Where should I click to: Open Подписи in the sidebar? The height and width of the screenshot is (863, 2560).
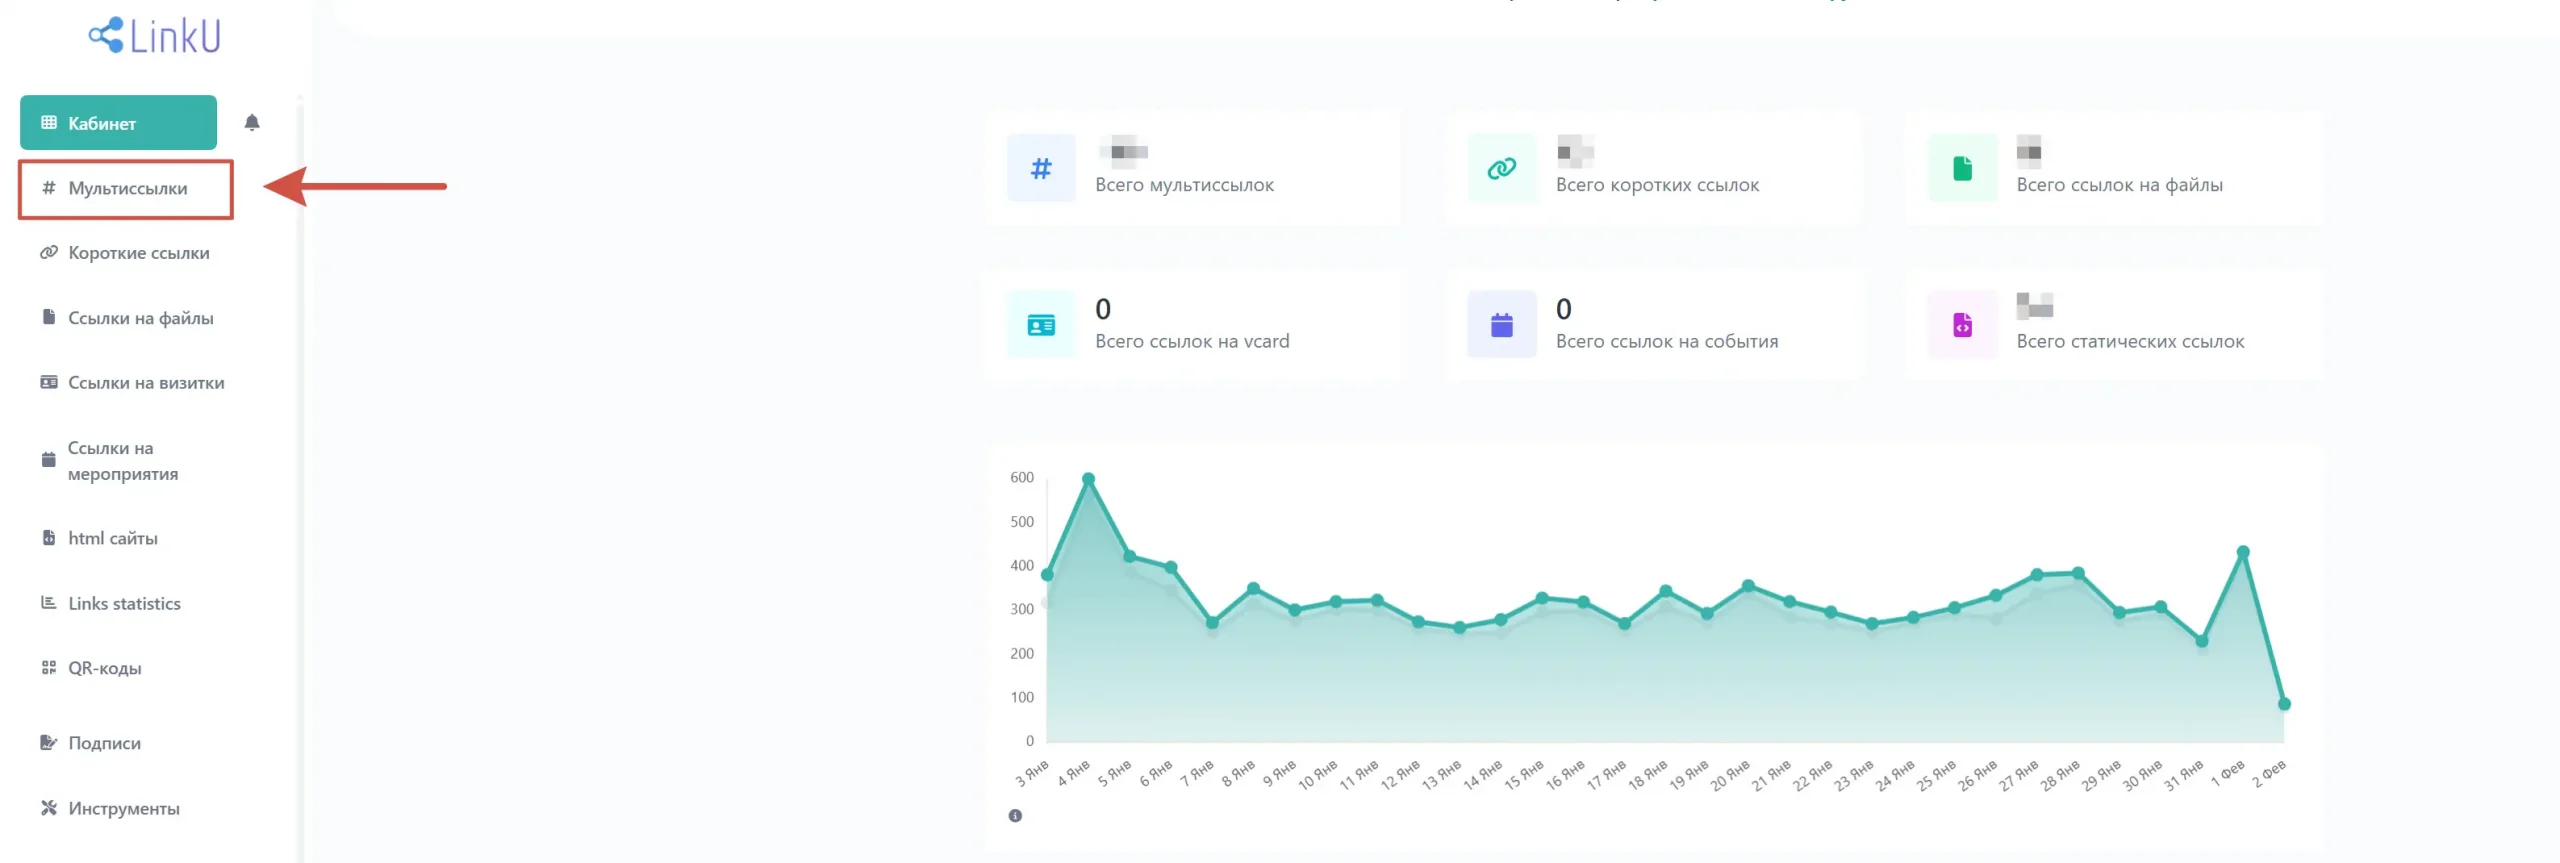pos(104,743)
